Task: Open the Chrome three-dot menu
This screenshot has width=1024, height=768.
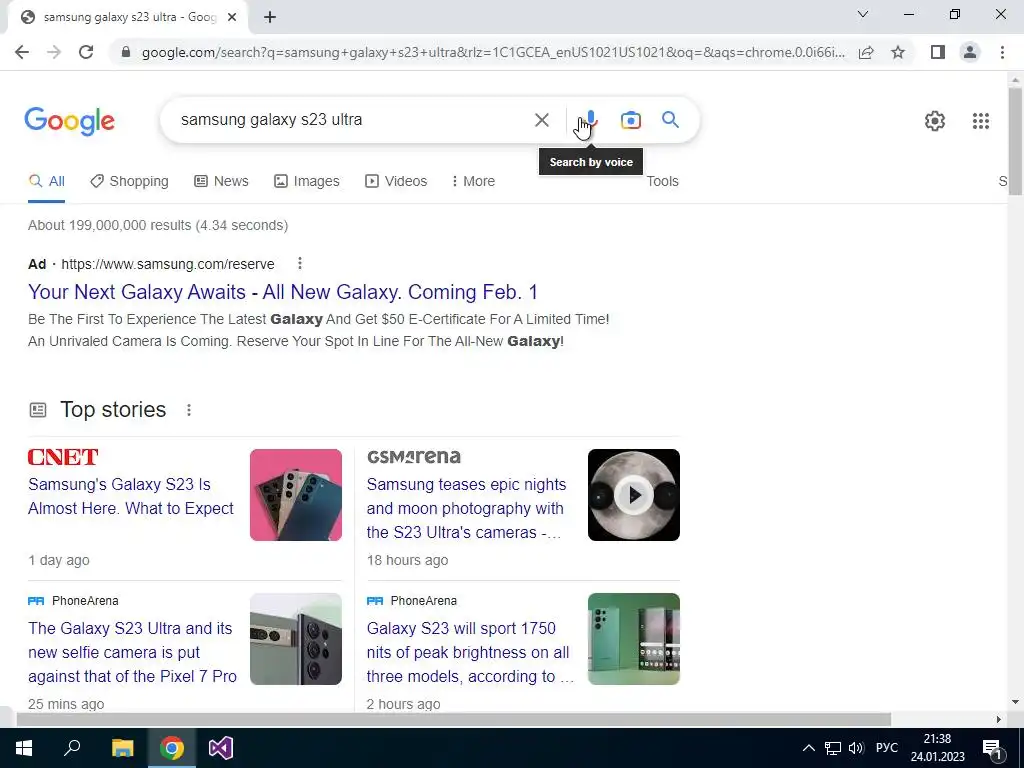Action: tap(1002, 52)
